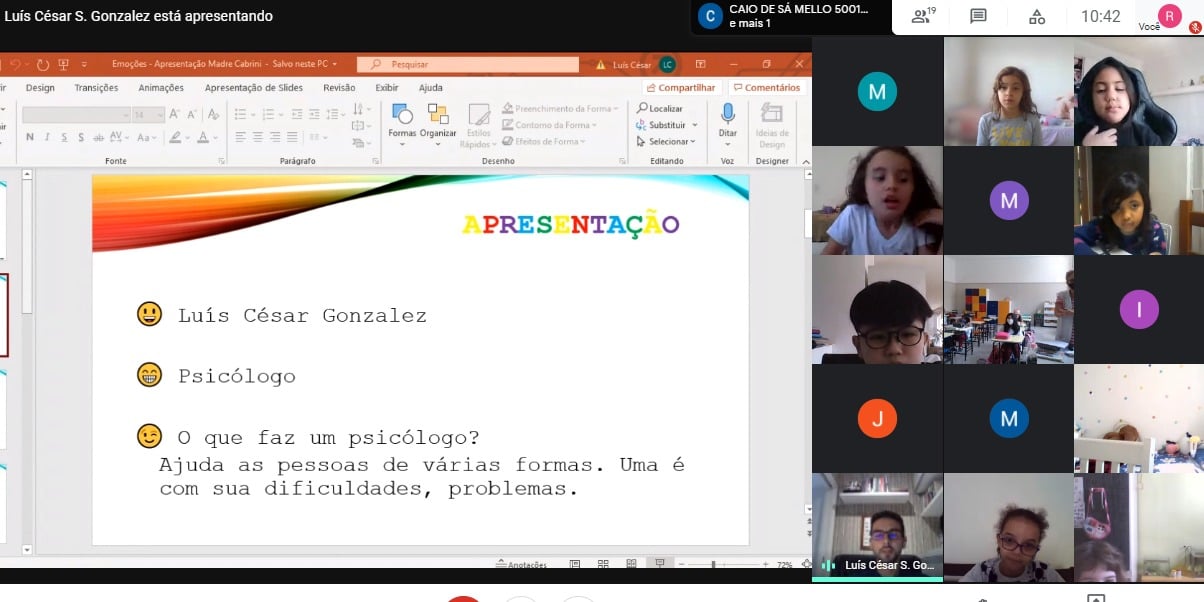This screenshot has width=1204, height=602.
Task: Click the Ditar dictation microphone
Action: click(728, 120)
